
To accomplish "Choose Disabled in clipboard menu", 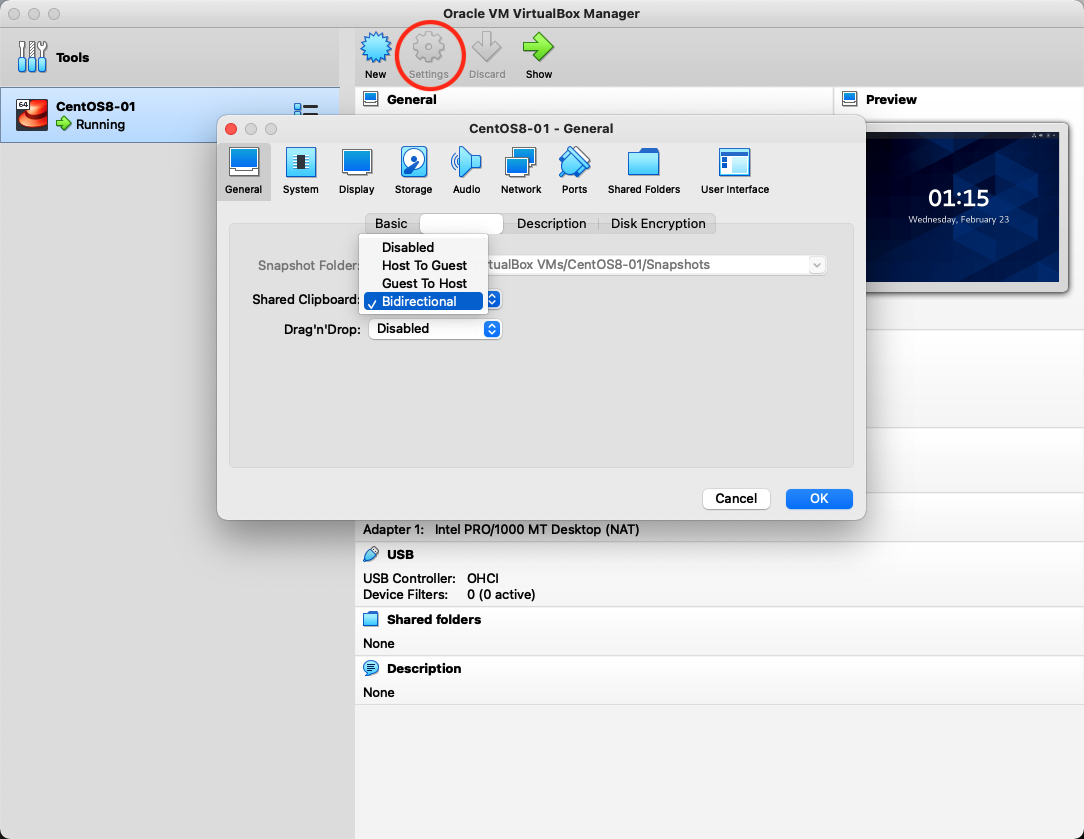I will pos(423,247).
